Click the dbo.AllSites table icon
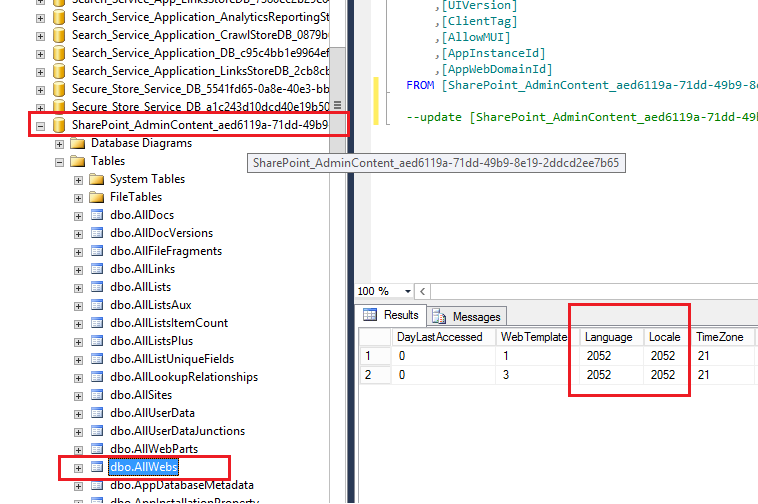Viewport: 758px width, 504px height. (97, 395)
